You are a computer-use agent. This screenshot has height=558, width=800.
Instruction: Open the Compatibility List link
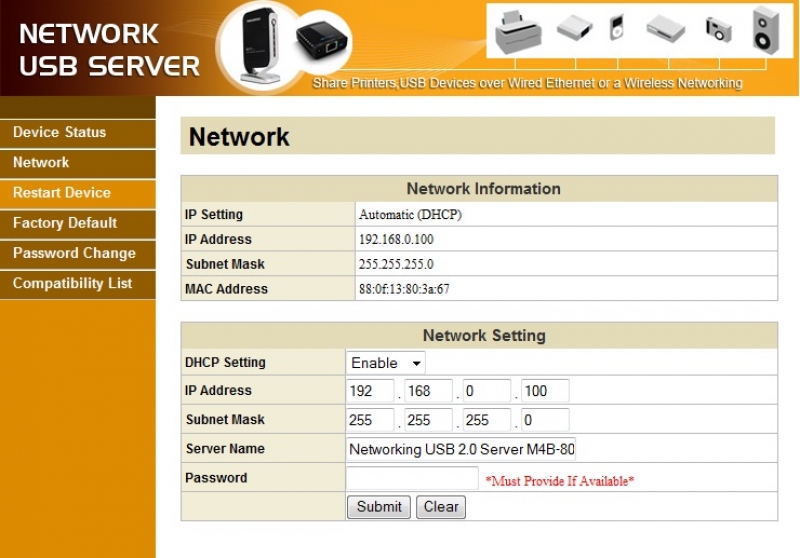point(72,283)
